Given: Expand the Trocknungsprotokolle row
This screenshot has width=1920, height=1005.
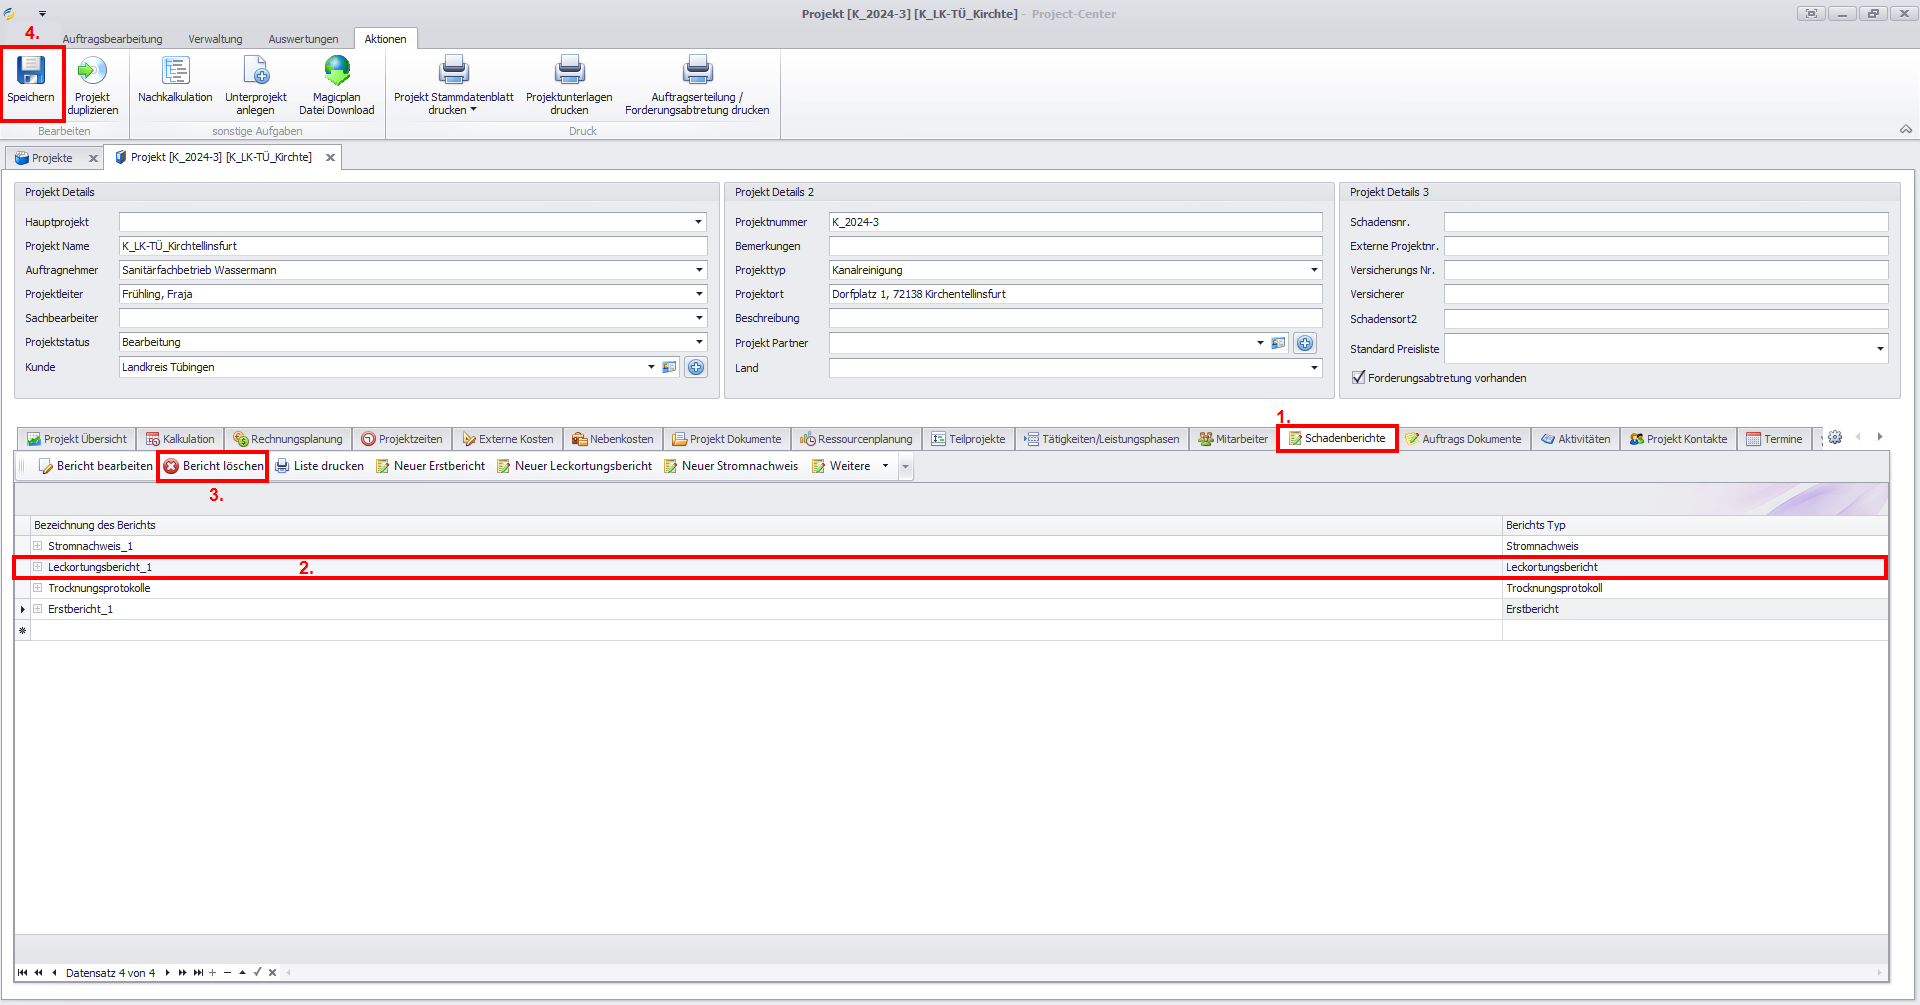Looking at the screenshot, I should pyautogui.click(x=38, y=588).
